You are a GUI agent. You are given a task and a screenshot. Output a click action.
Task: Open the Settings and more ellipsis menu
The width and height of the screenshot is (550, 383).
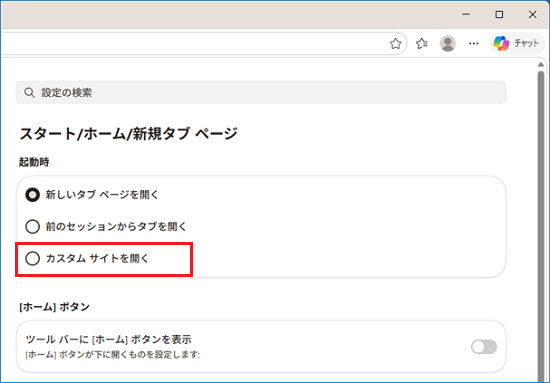pos(474,43)
